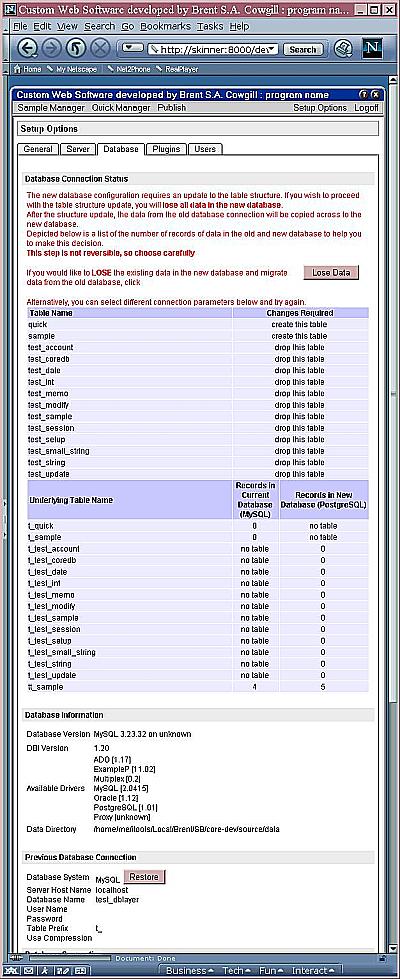The height and width of the screenshot is (979, 400).
Task: Open the Address Book icon in status bar
Action: click(79, 971)
